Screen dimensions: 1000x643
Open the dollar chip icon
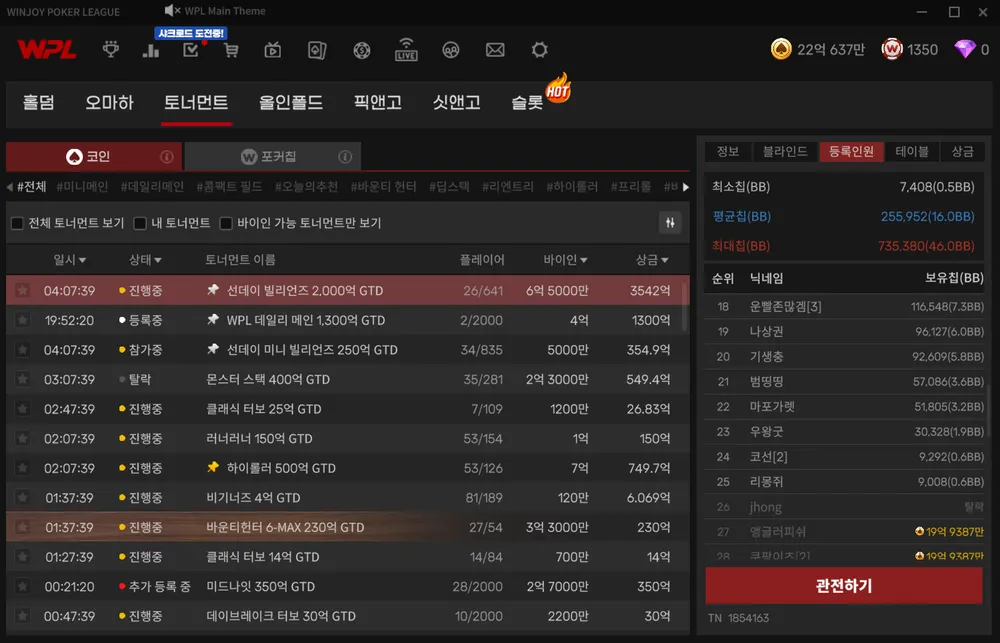point(362,50)
